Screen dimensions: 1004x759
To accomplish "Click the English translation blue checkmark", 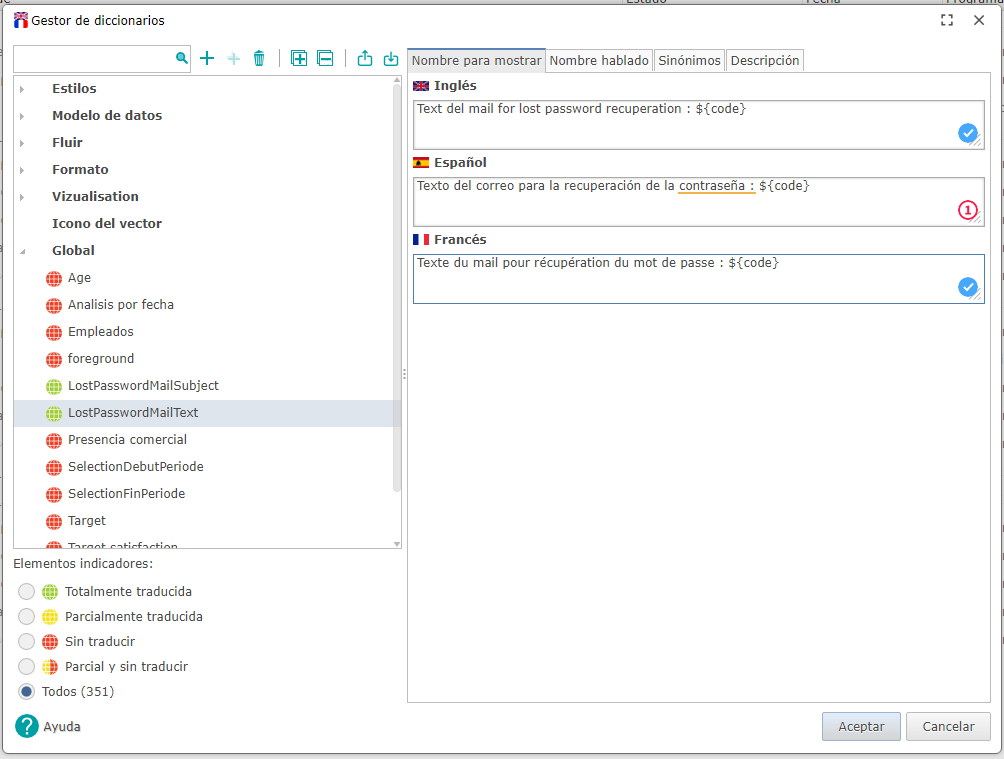I will pyautogui.click(x=967, y=133).
